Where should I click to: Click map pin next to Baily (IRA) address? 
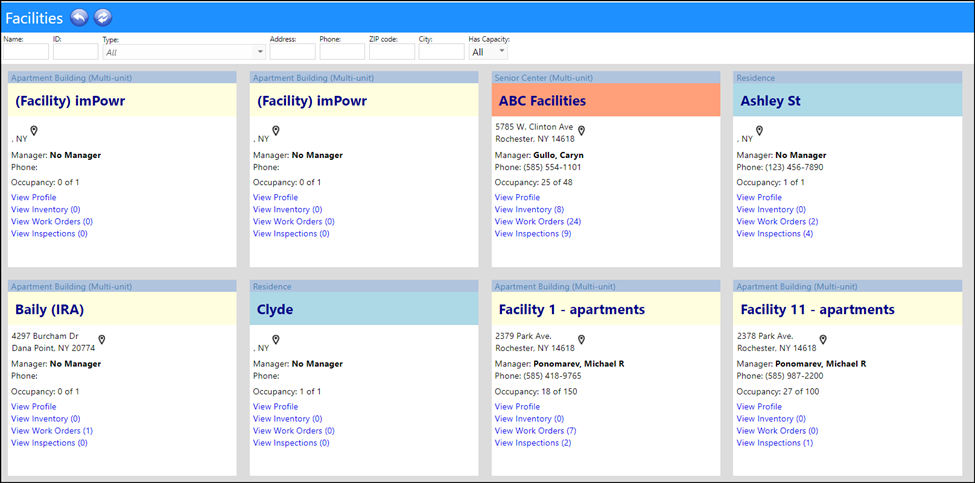(102, 339)
